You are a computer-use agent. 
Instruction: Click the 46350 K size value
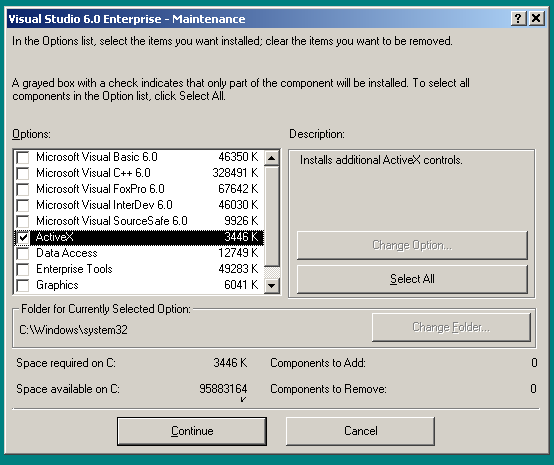click(x=238, y=157)
